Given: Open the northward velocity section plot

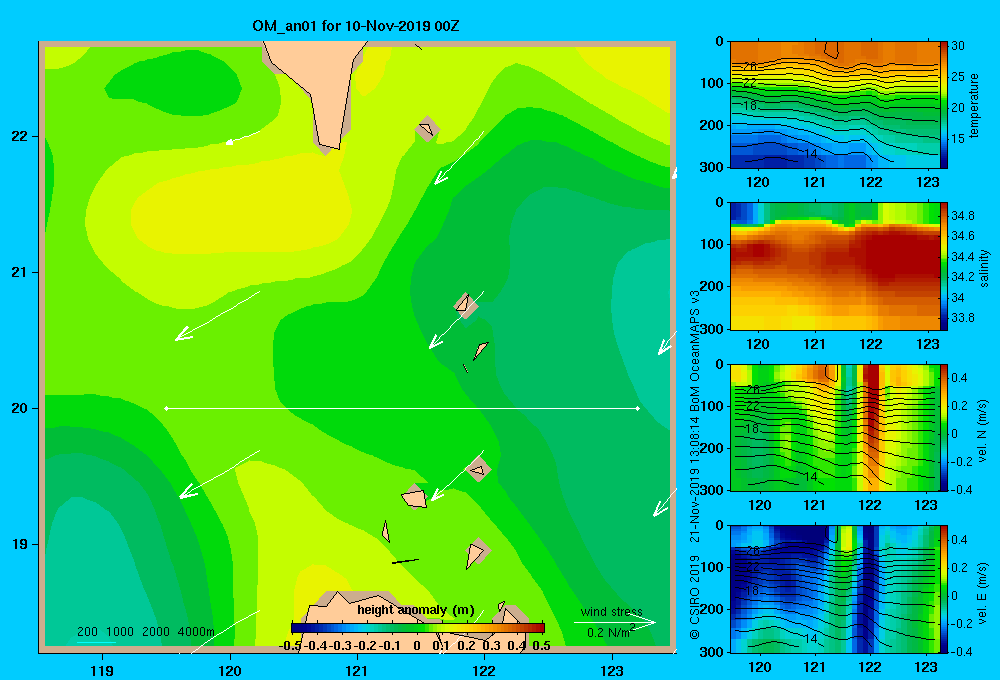Looking at the screenshot, I should (834, 427).
